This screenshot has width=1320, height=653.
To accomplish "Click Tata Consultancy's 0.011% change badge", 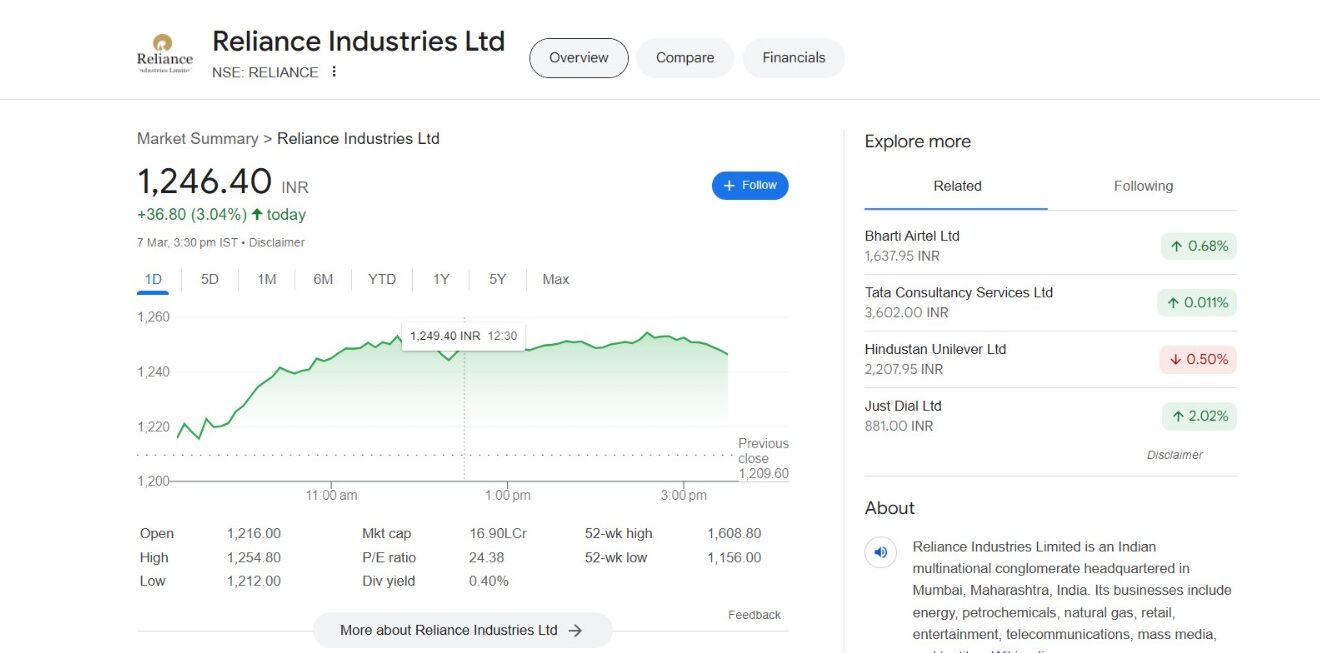I will 1197,303.
